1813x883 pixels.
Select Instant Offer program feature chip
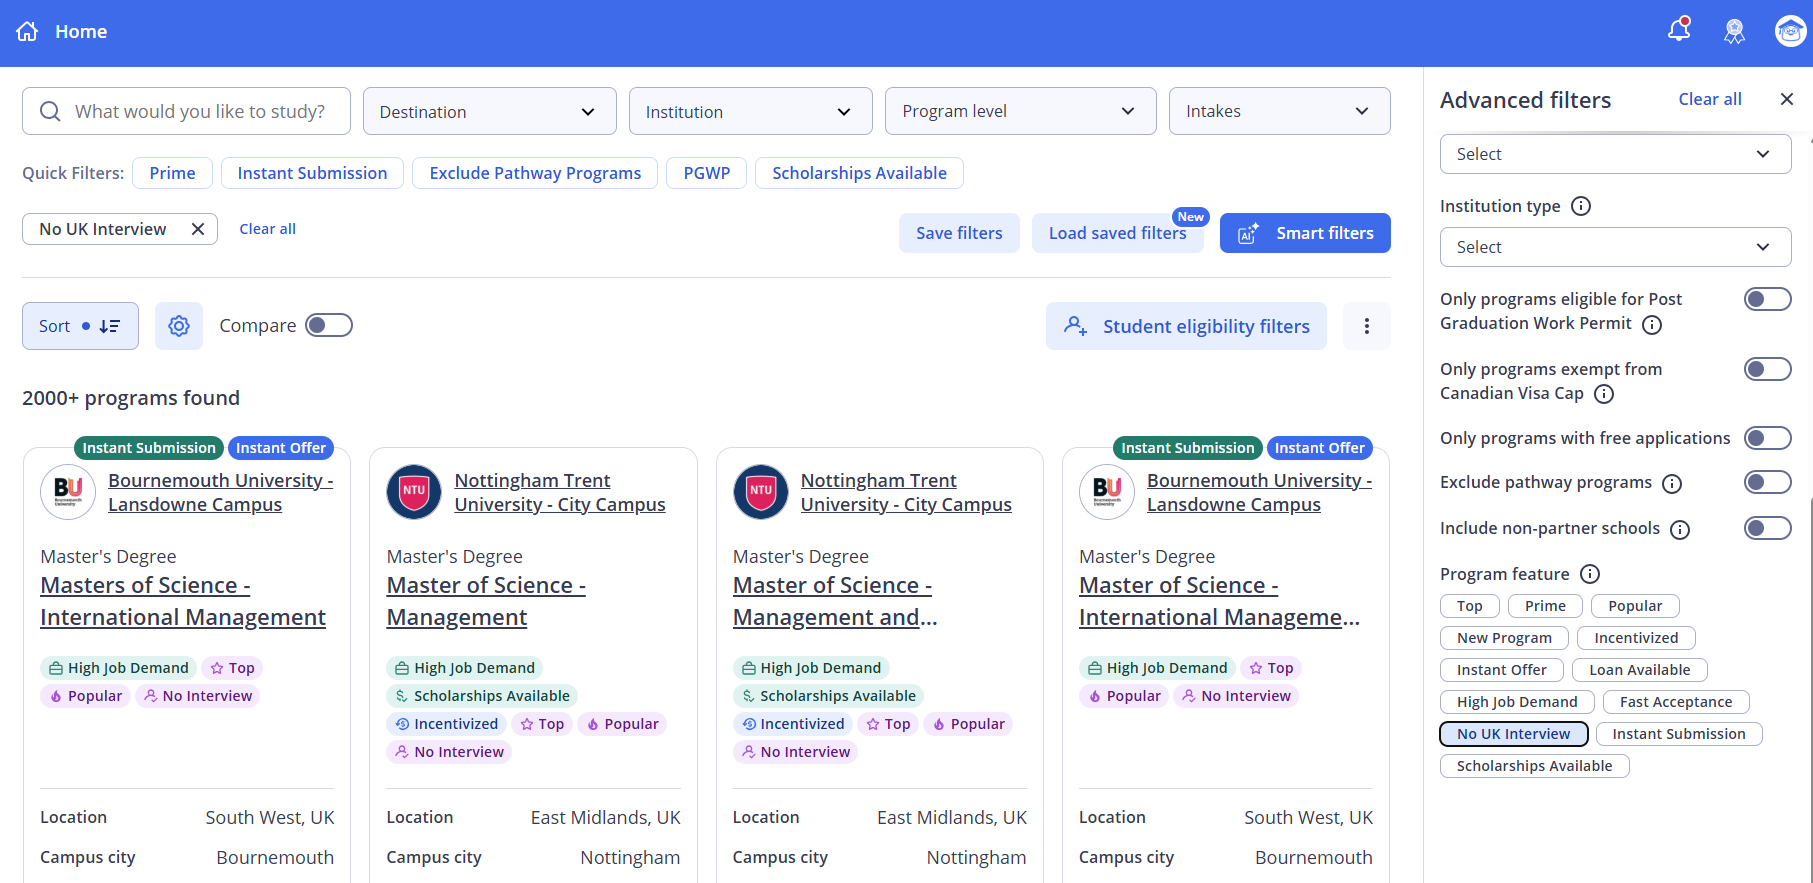click(1501, 670)
